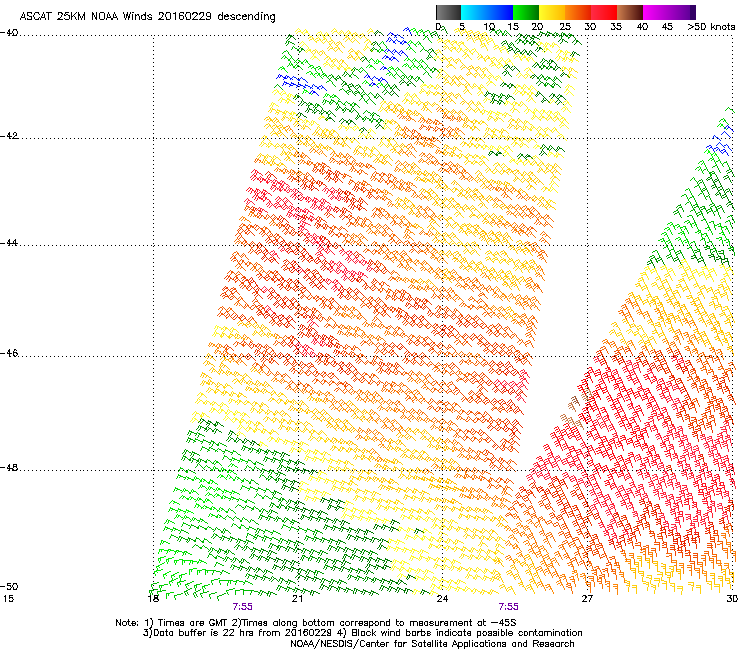Click the '>50 knots' legend label
Screen dimensions: 740x650
pyautogui.click(x=711, y=26)
